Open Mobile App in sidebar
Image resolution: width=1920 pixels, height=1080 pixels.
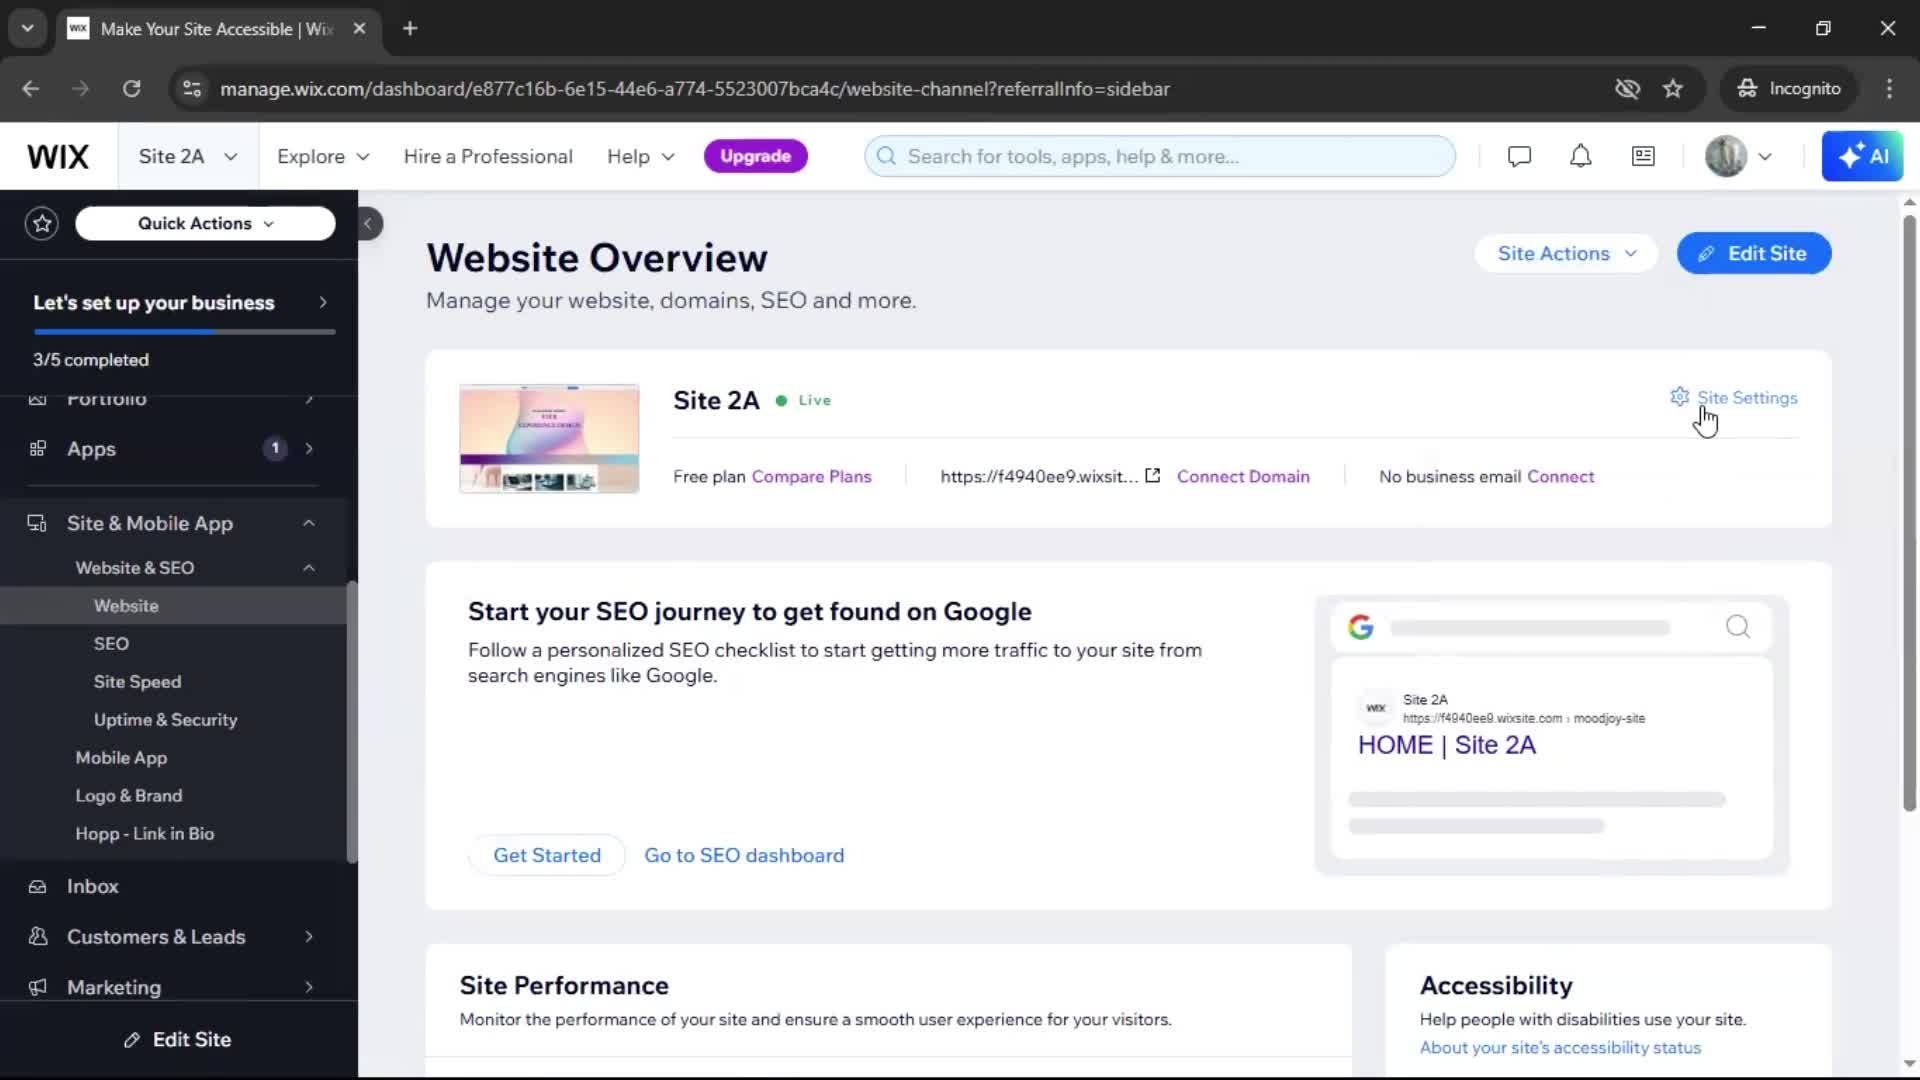tap(121, 757)
